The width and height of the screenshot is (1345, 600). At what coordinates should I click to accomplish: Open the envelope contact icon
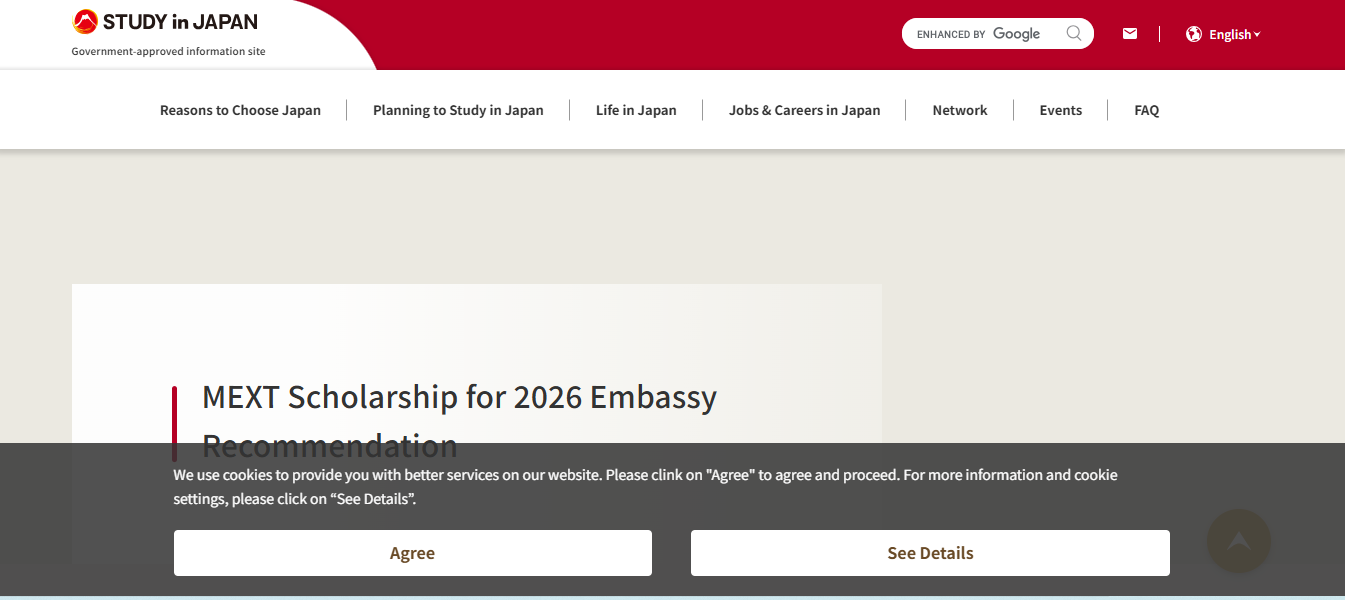(1130, 33)
